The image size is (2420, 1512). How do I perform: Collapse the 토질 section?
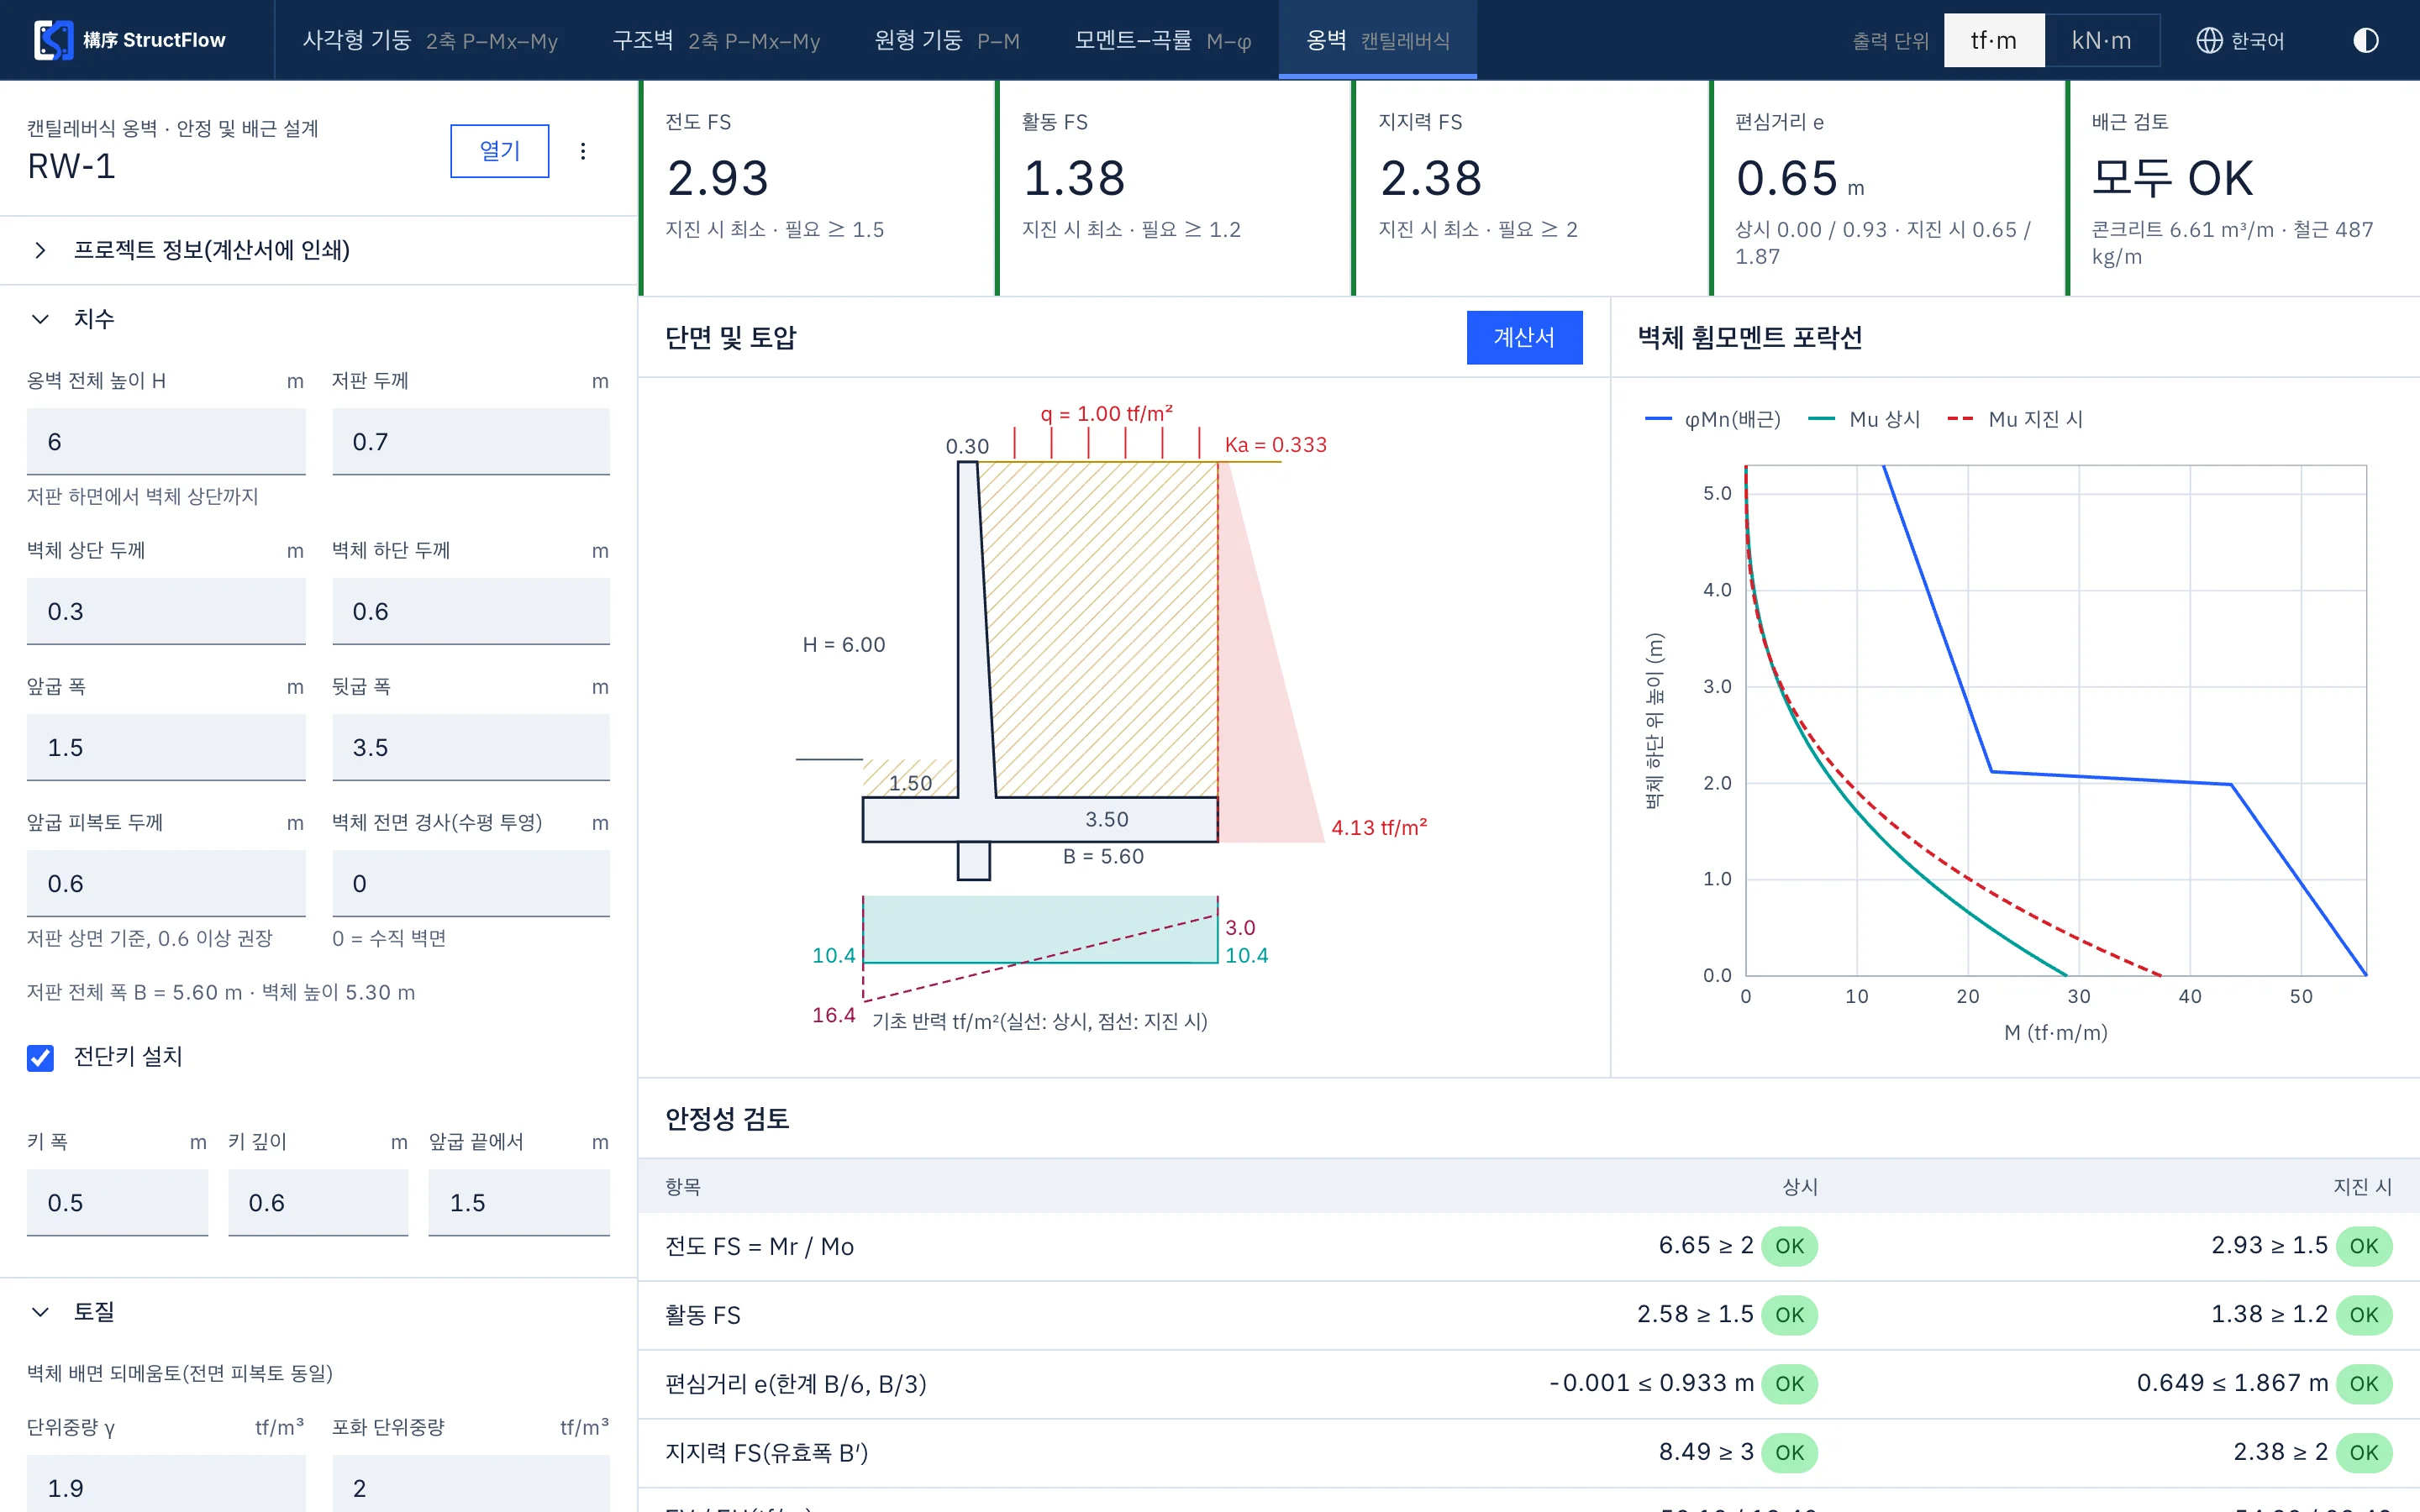pos(318,1311)
